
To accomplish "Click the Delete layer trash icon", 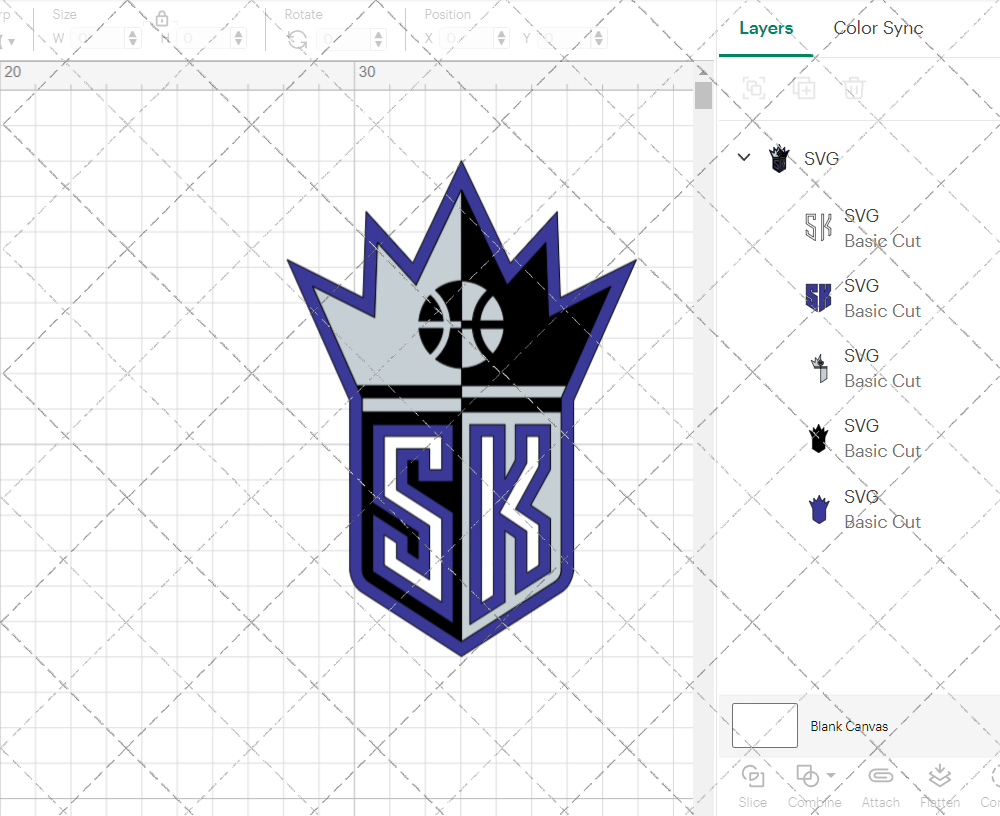I will click(854, 88).
